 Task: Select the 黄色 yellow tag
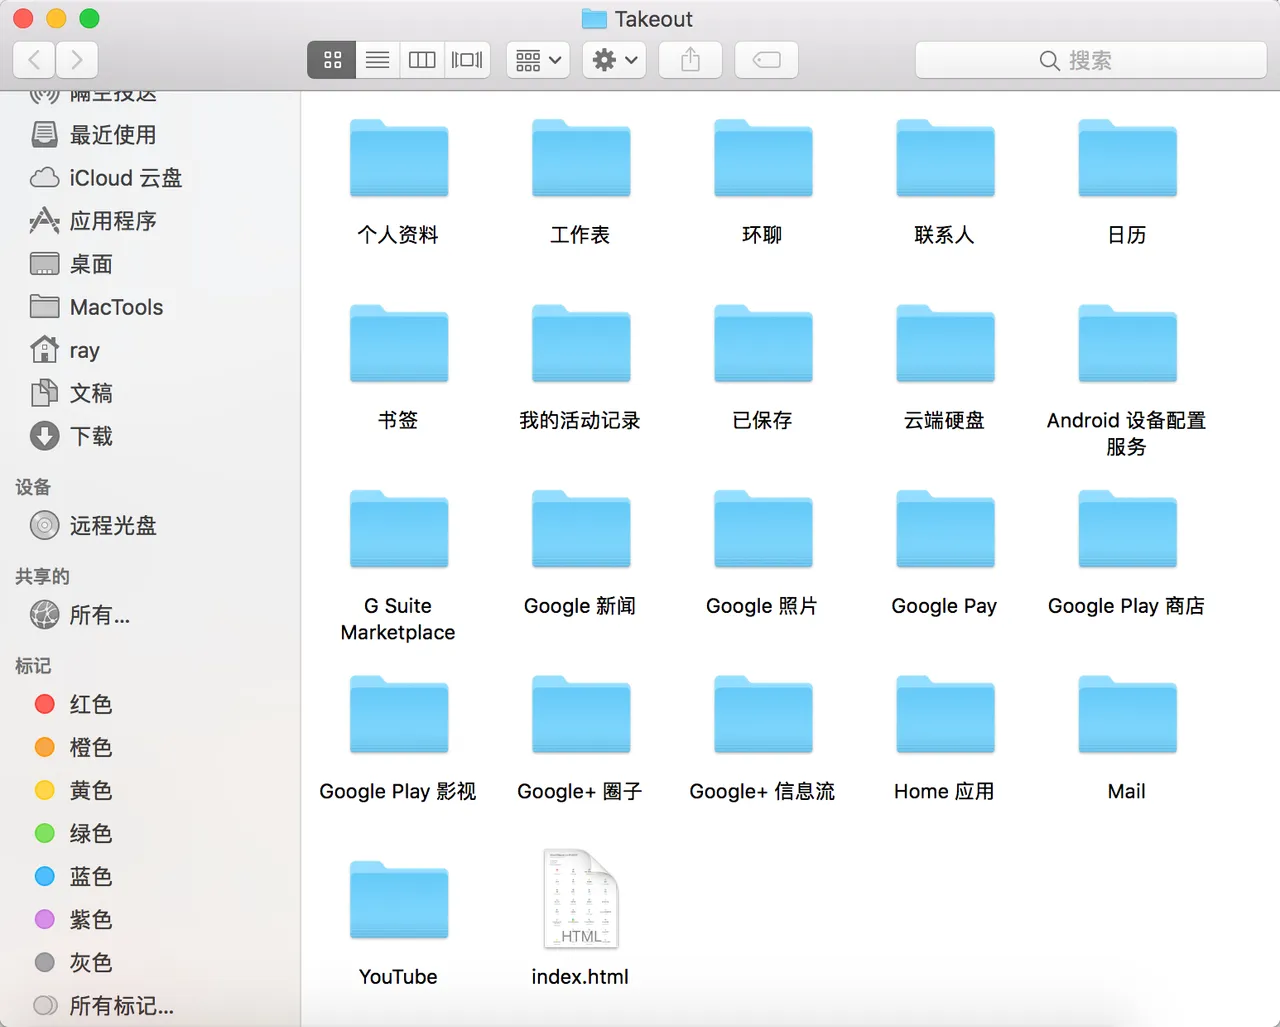tap(73, 790)
